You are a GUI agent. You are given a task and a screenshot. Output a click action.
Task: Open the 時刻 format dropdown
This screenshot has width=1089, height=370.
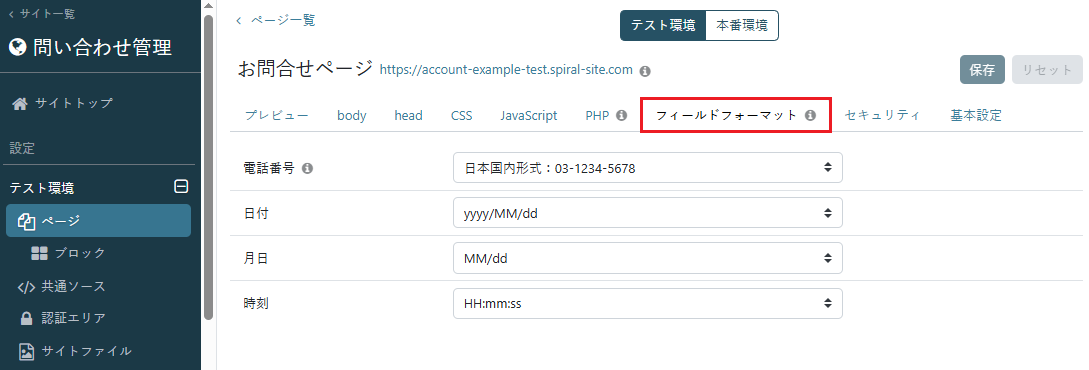pos(647,303)
